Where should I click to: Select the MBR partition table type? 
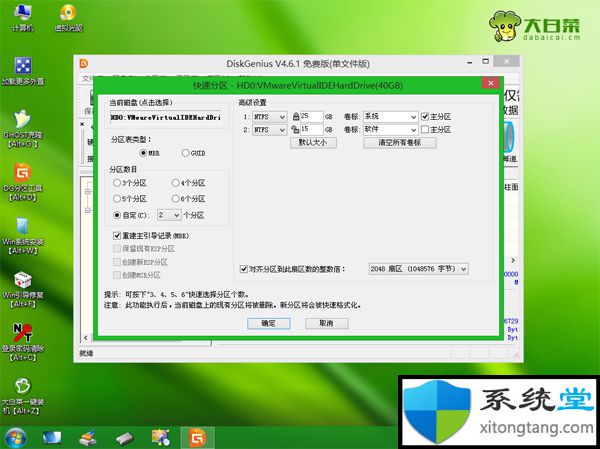click(150, 153)
